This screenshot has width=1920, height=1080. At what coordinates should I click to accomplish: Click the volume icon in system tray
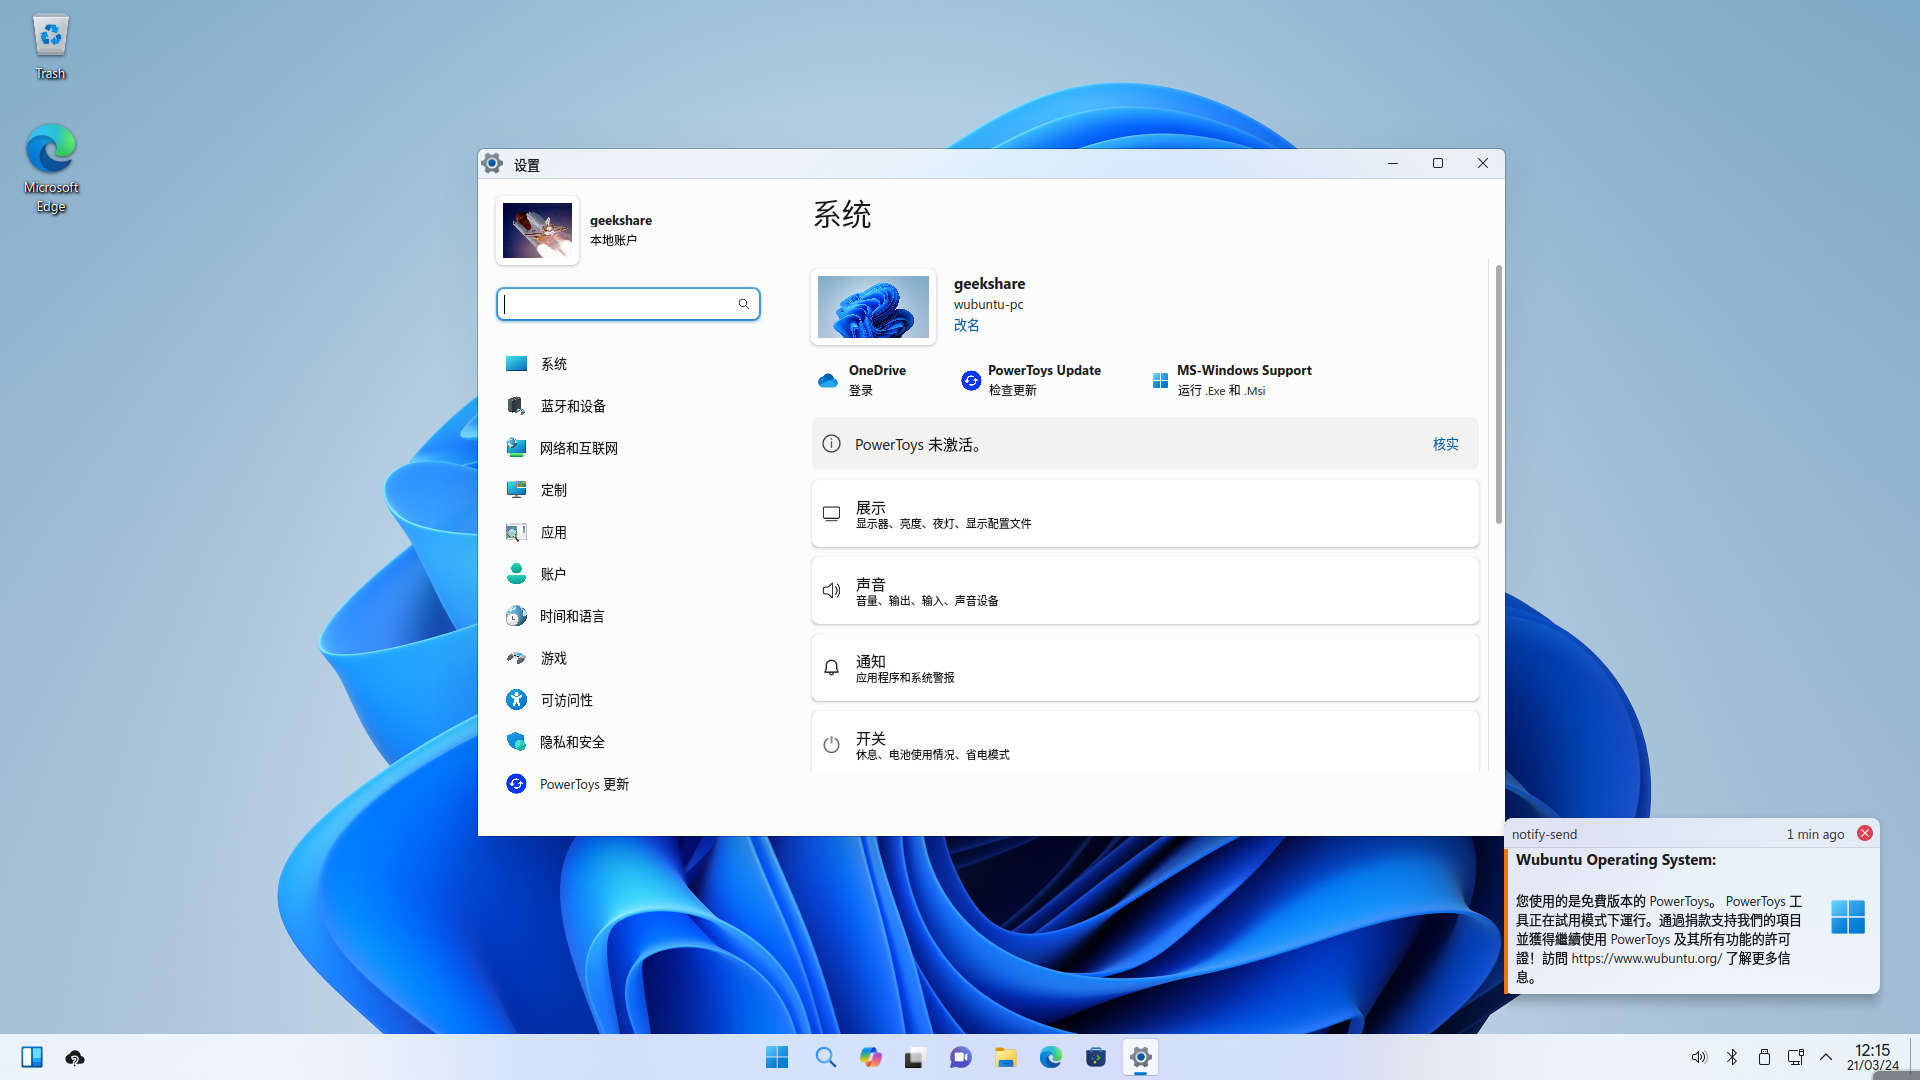(x=1699, y=1056)
